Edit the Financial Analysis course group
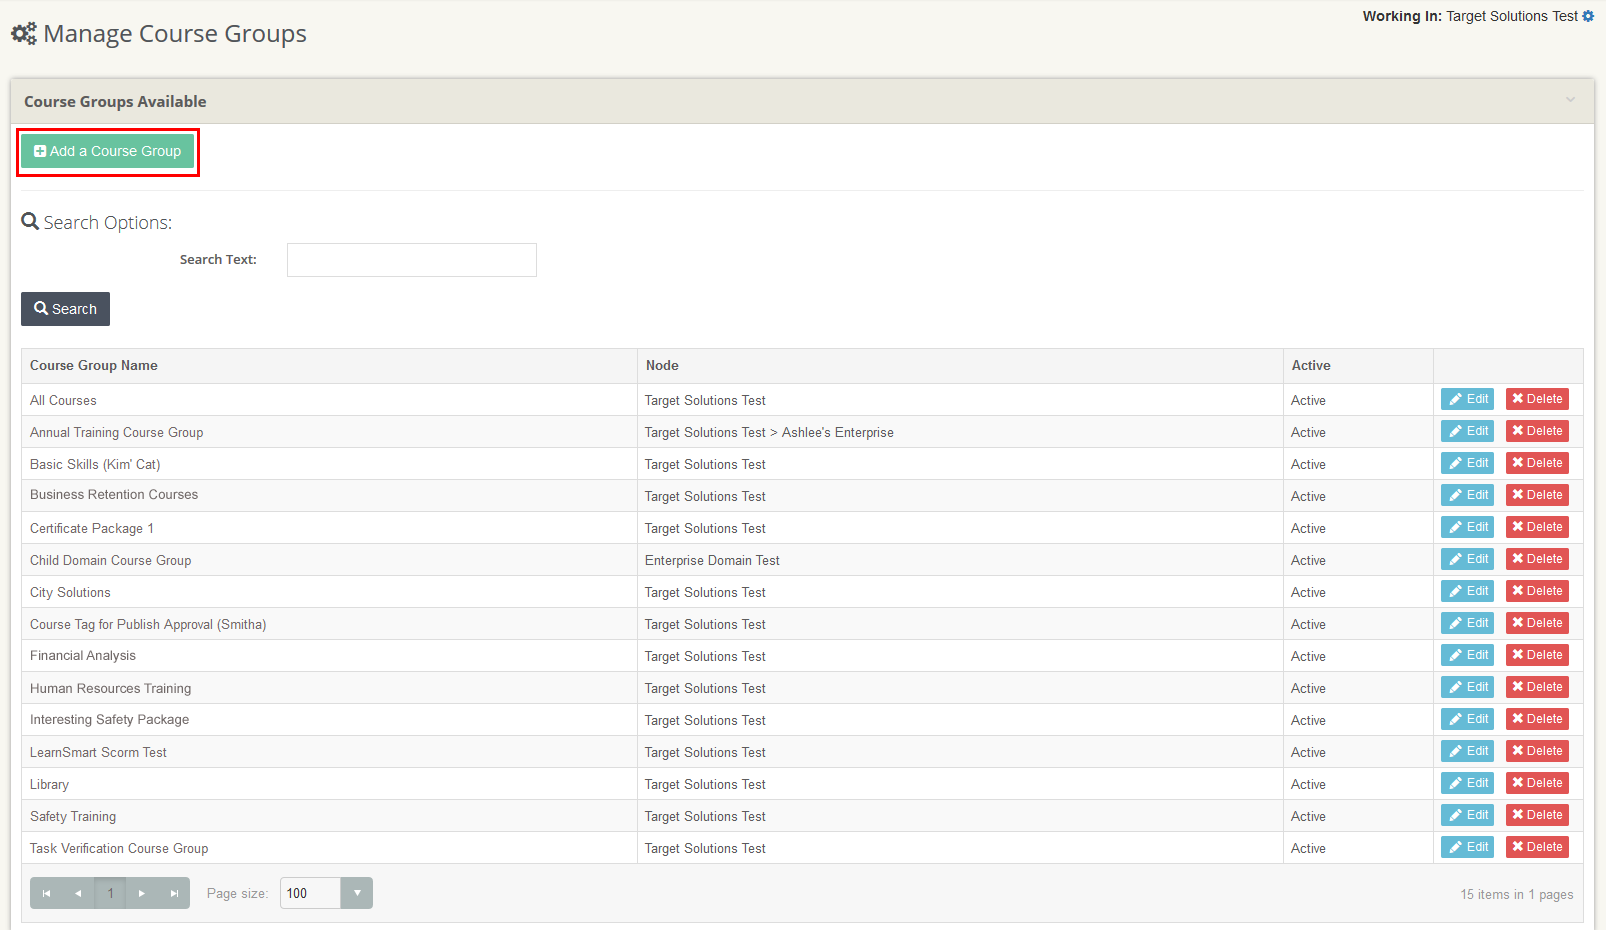 (x=1467, y=655)
